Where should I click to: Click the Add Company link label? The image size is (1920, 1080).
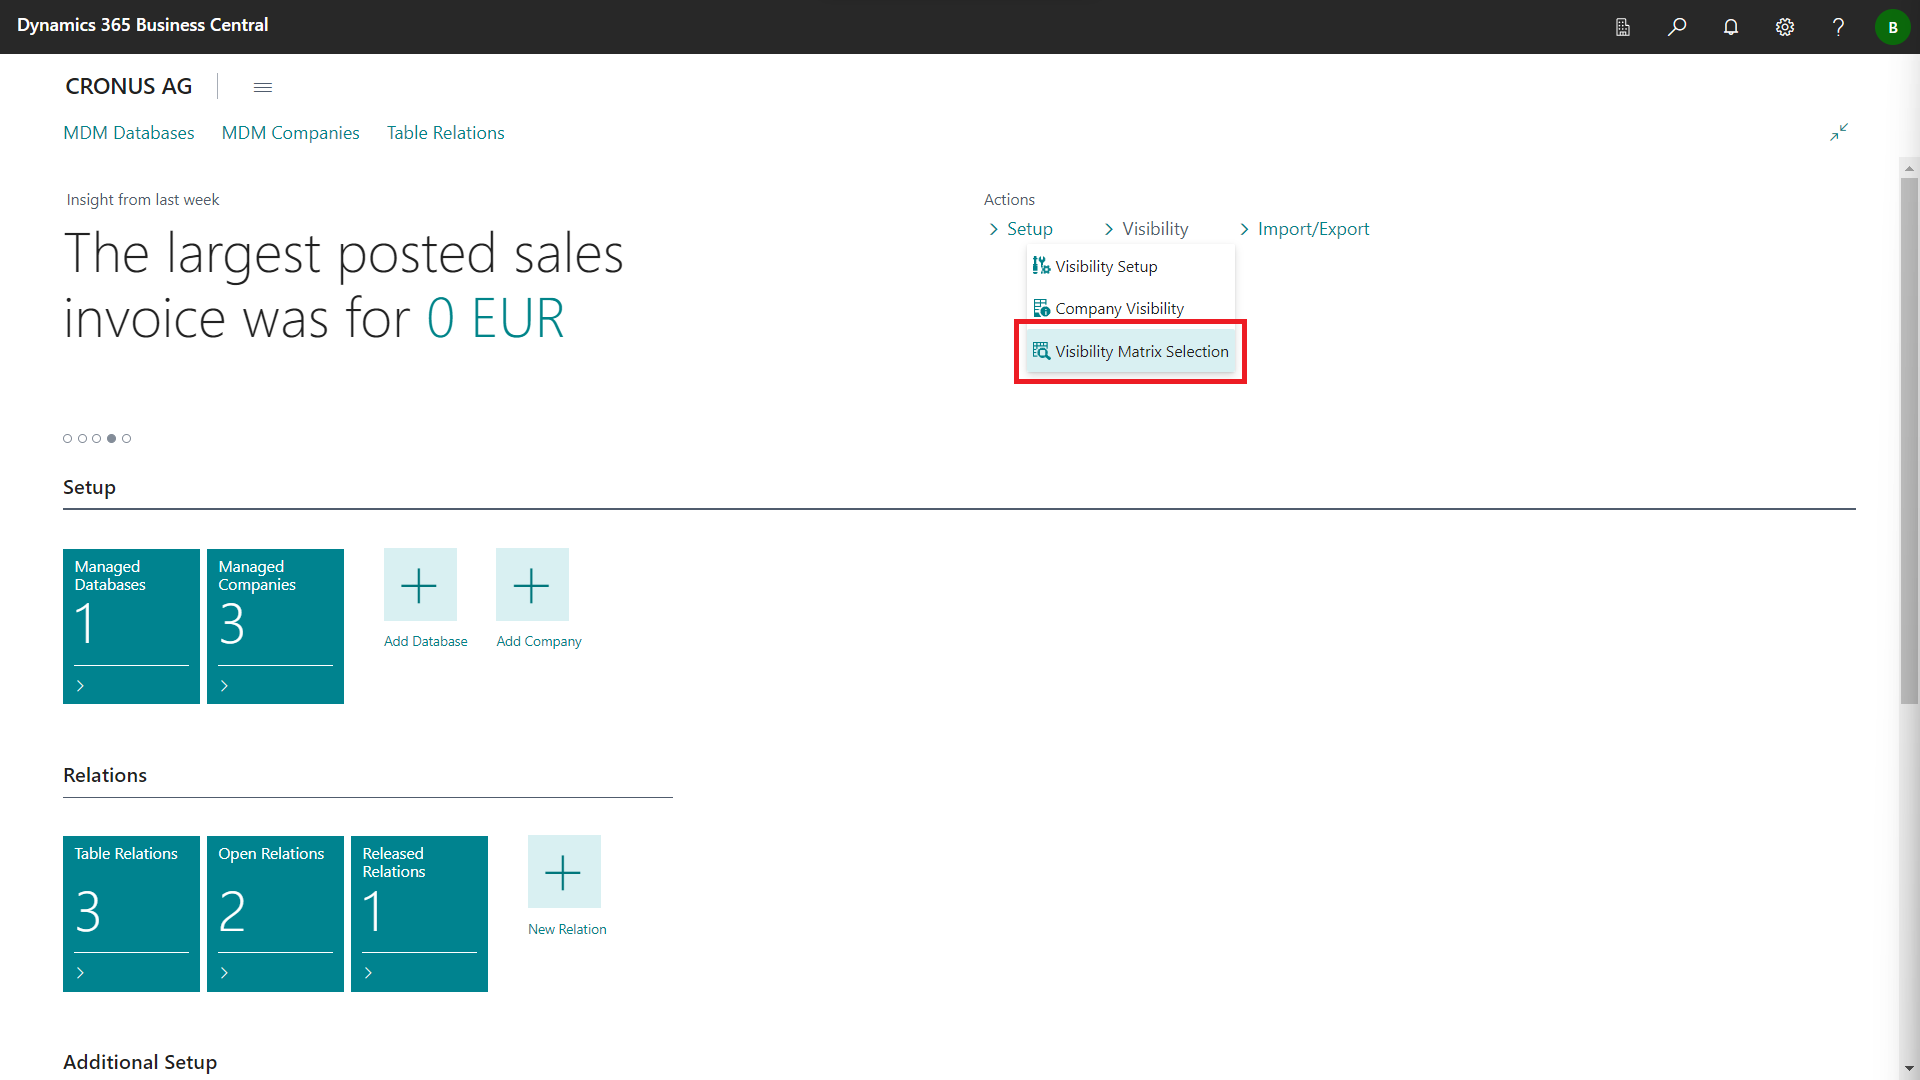539,642
